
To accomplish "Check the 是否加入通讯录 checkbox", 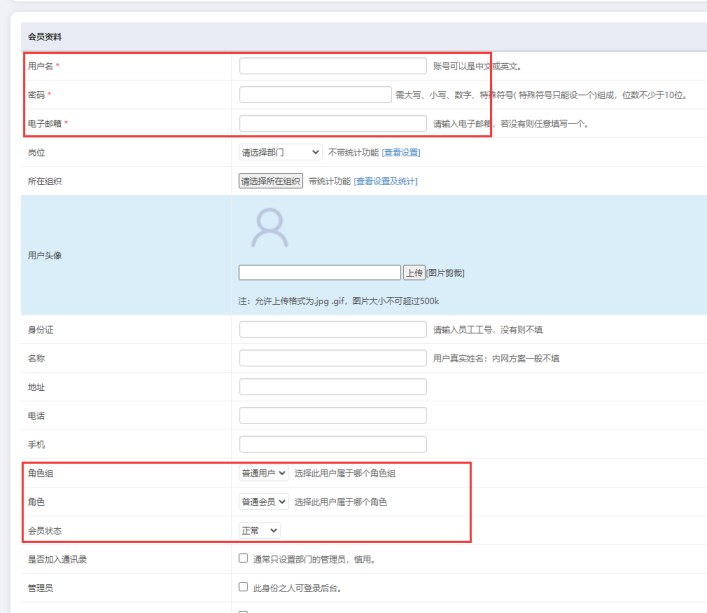I will click(244, 558).
